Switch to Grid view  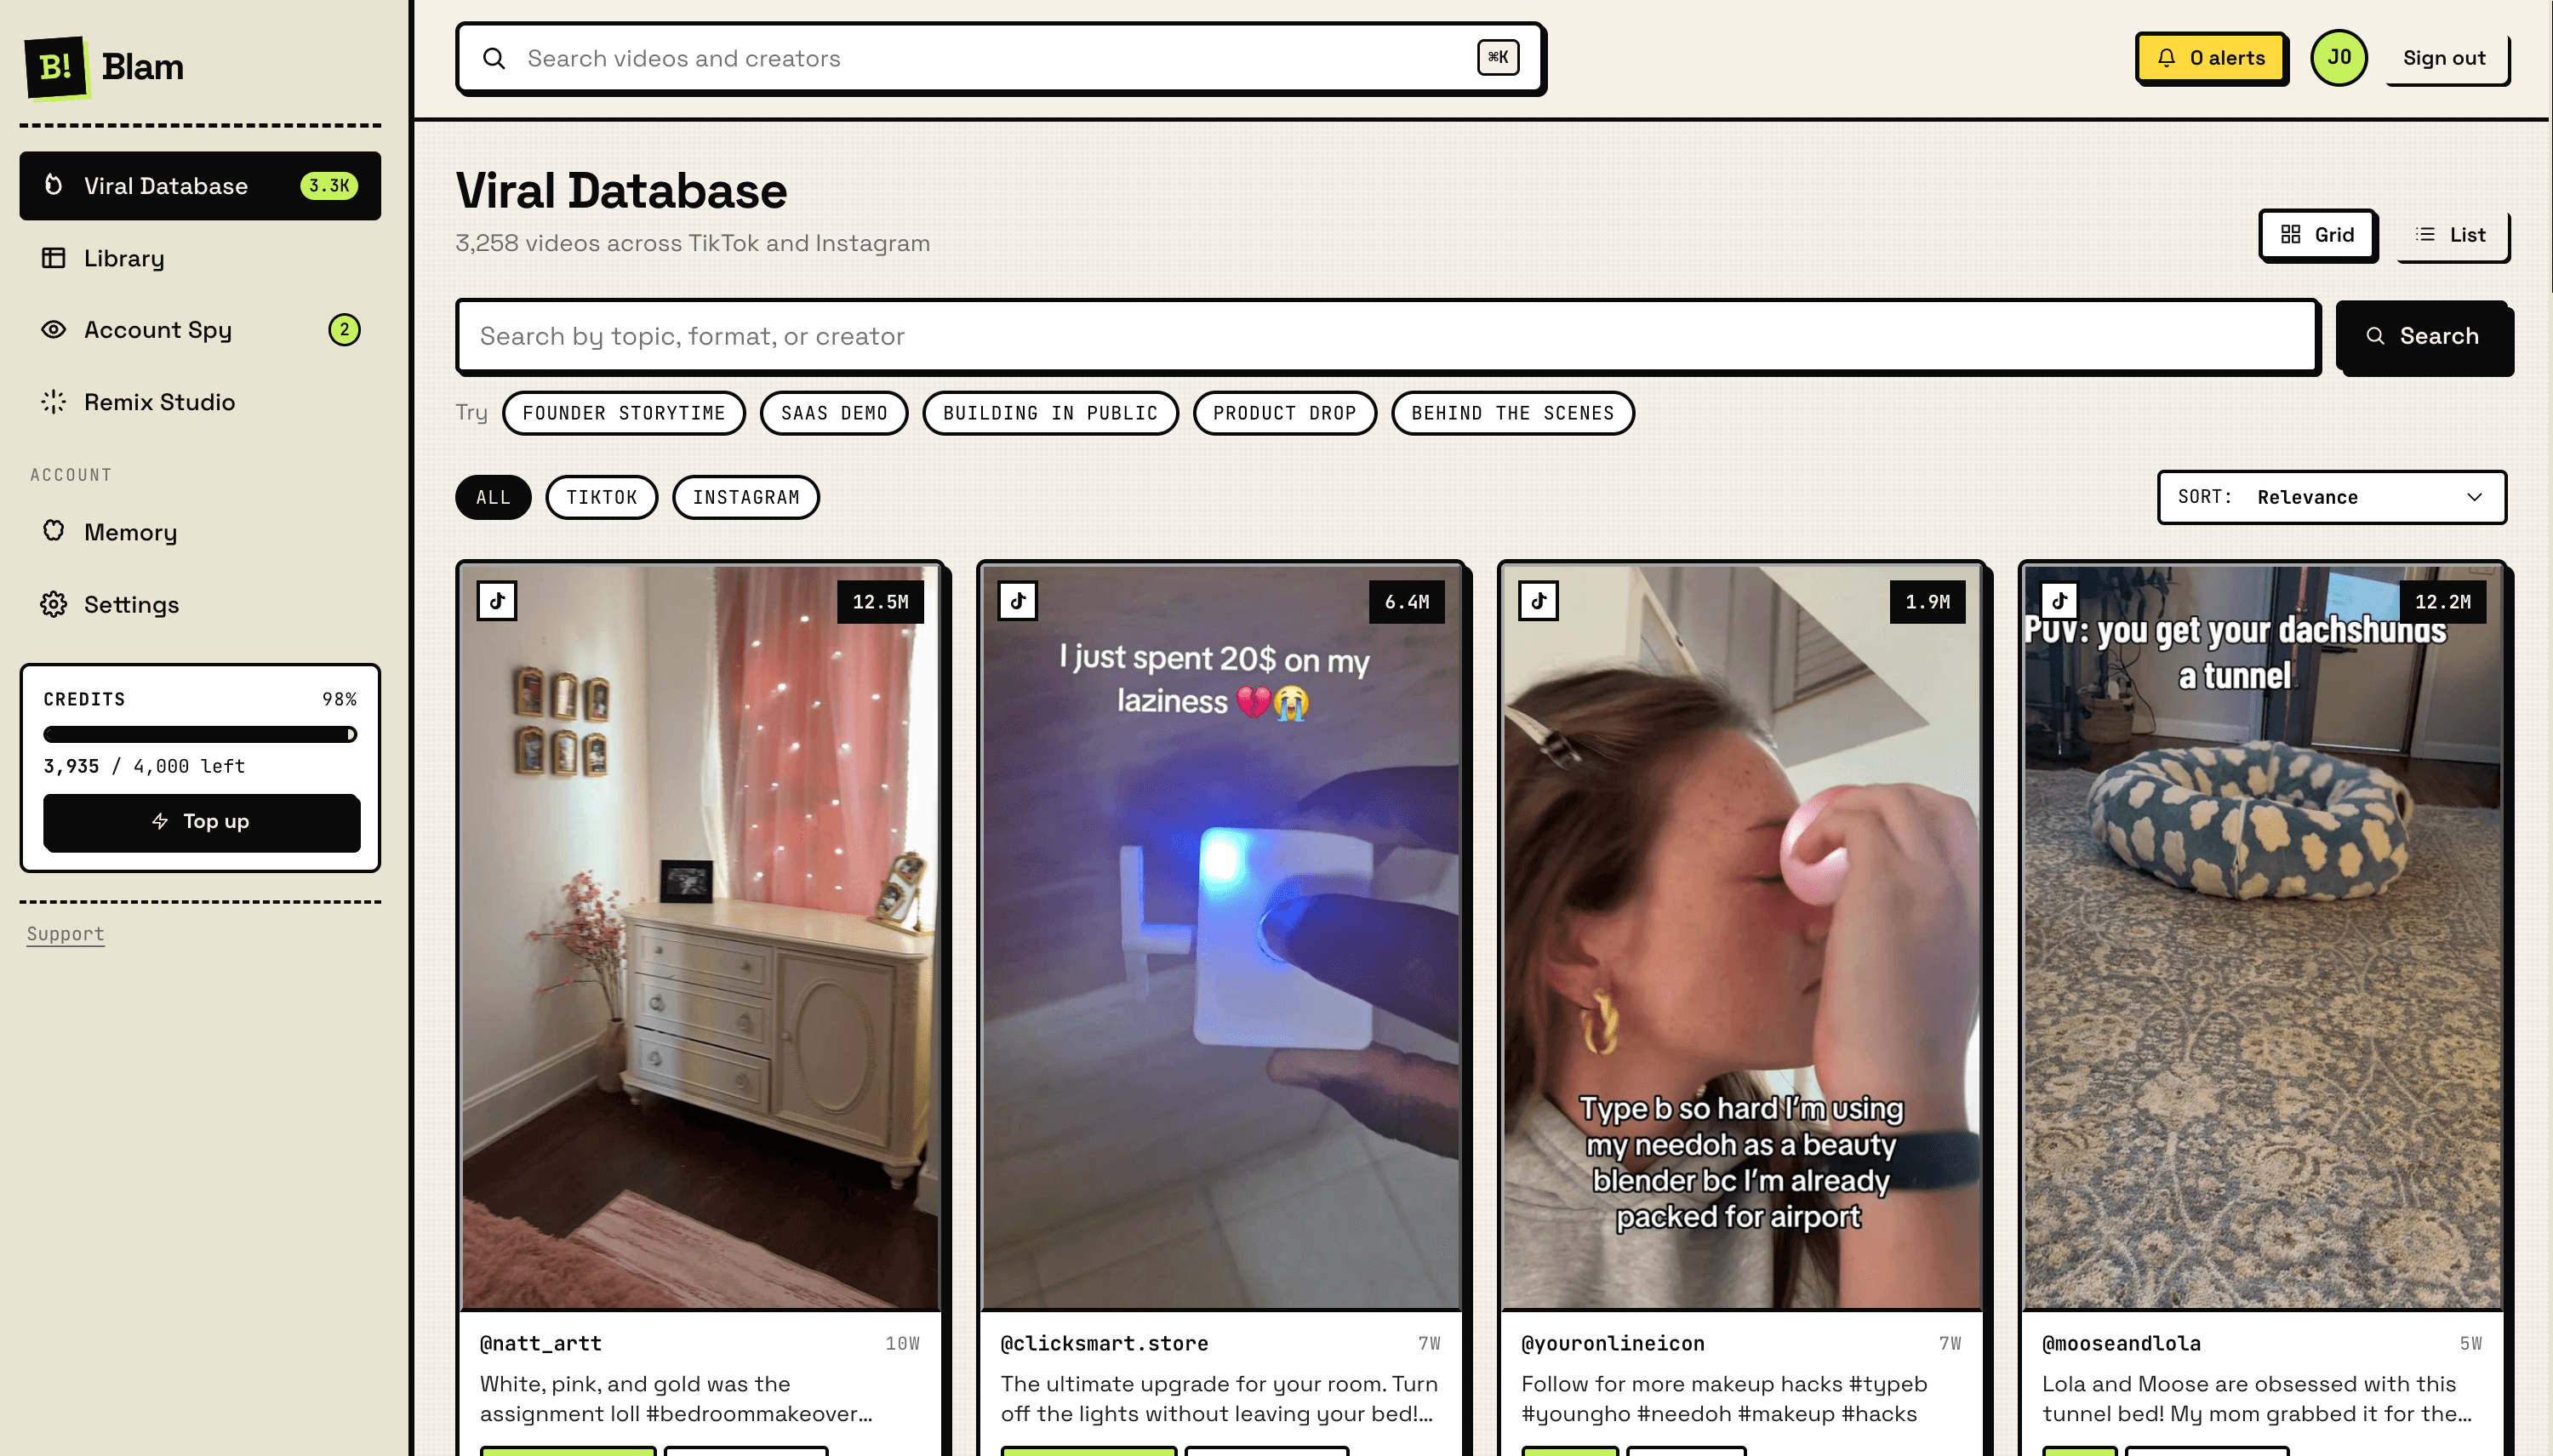(x=2317, y=234)
